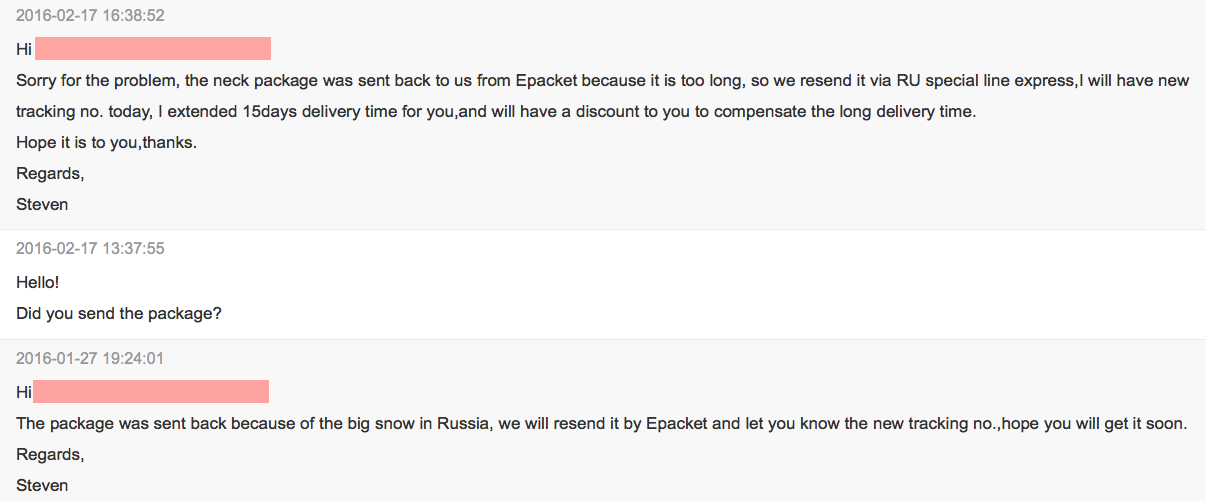Click the "Did you send the package?" message
The image size is (1206, 501).
(119, 313)
